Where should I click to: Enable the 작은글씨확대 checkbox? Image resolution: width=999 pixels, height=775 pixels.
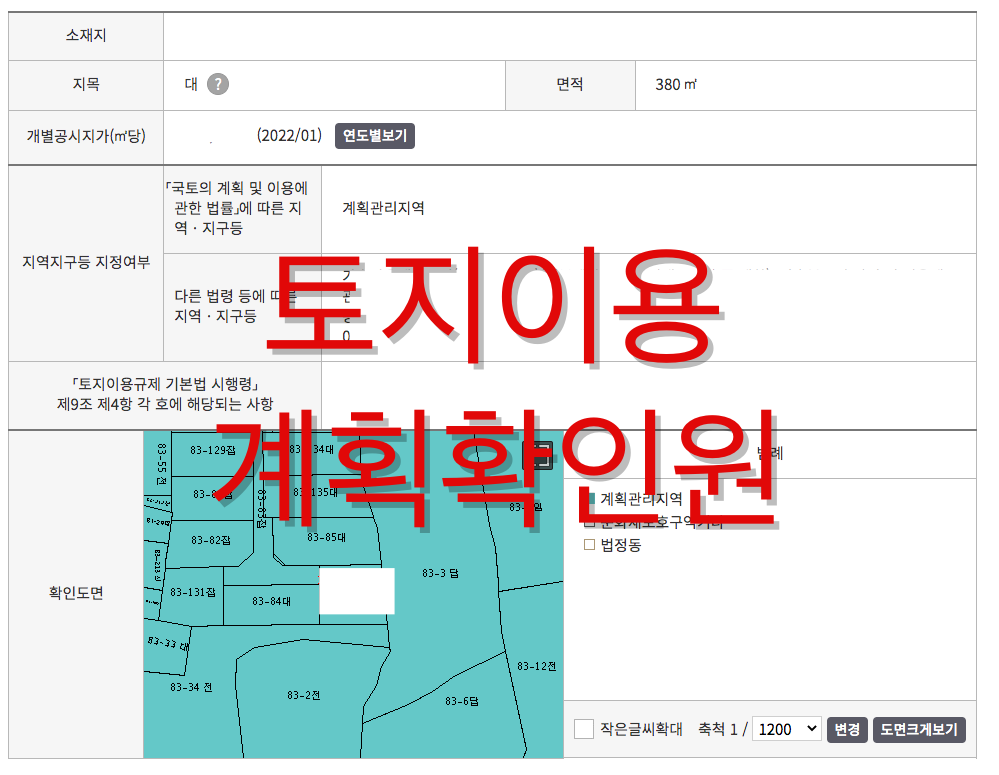tap(583, 730)
